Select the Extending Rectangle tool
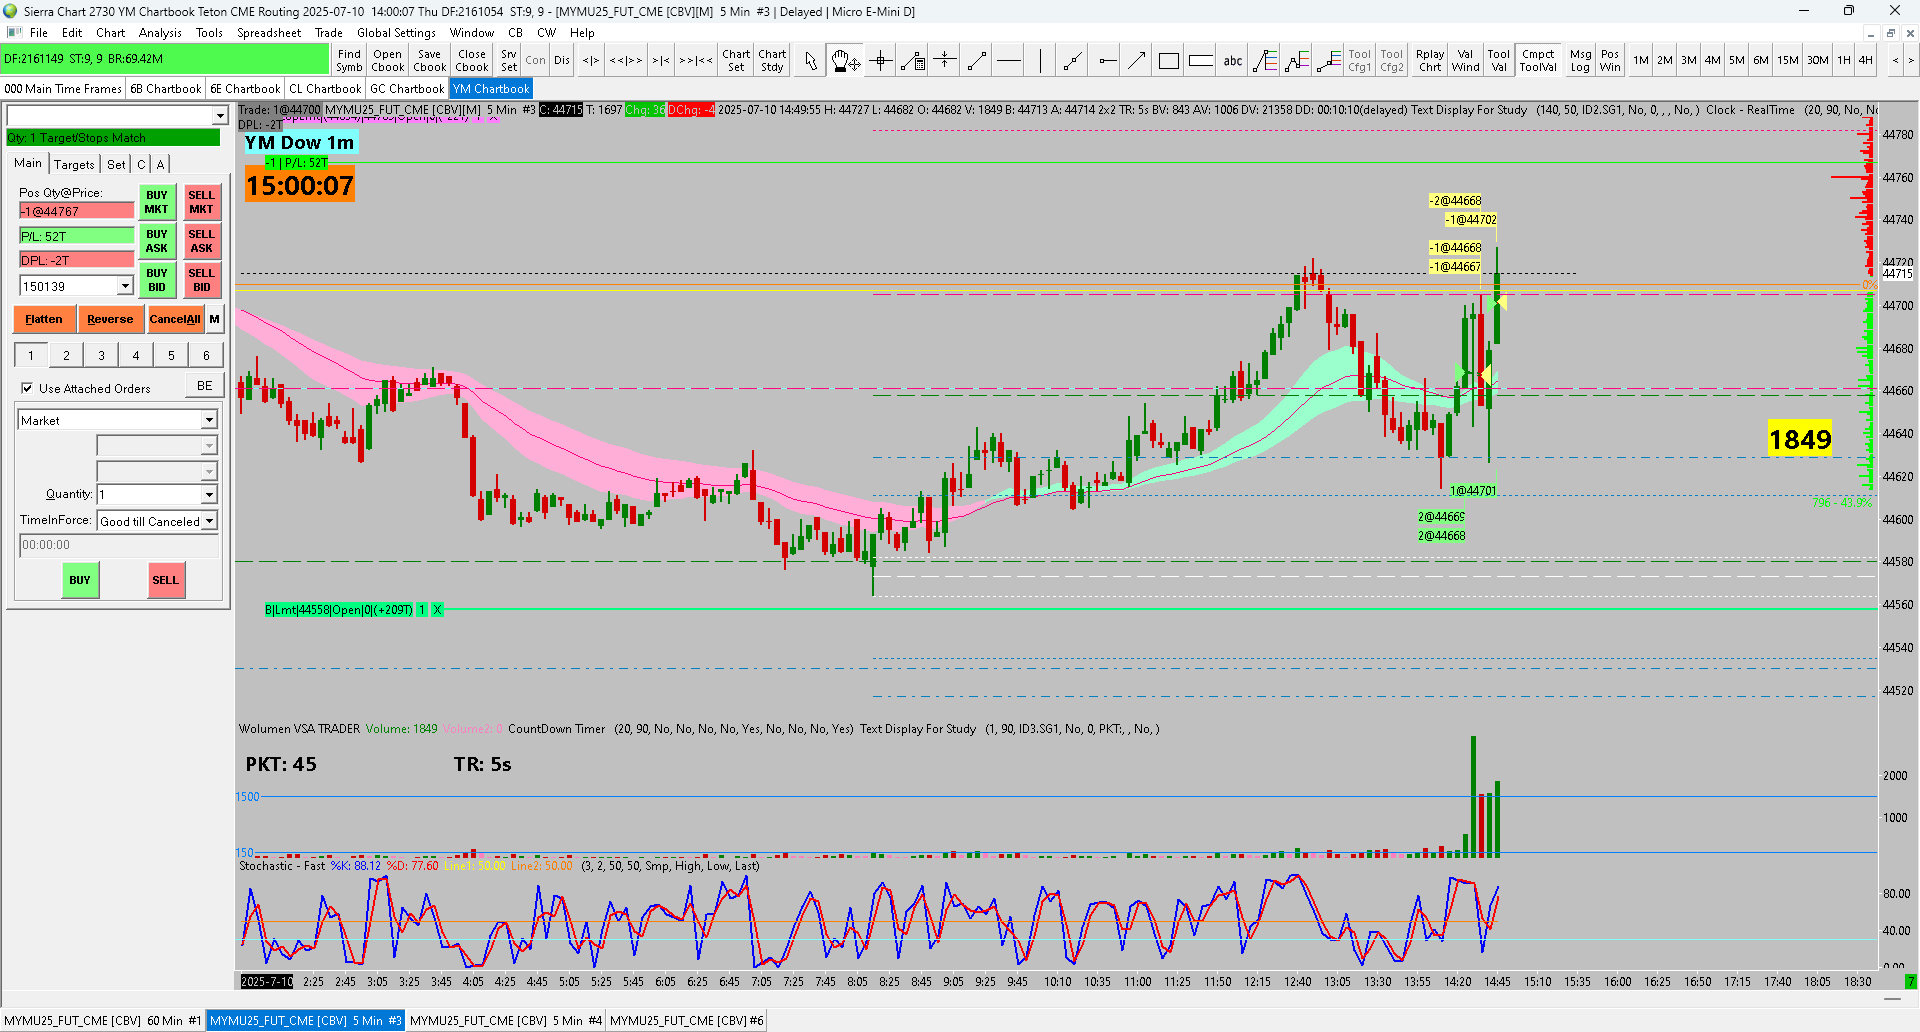 [1201, 61]
